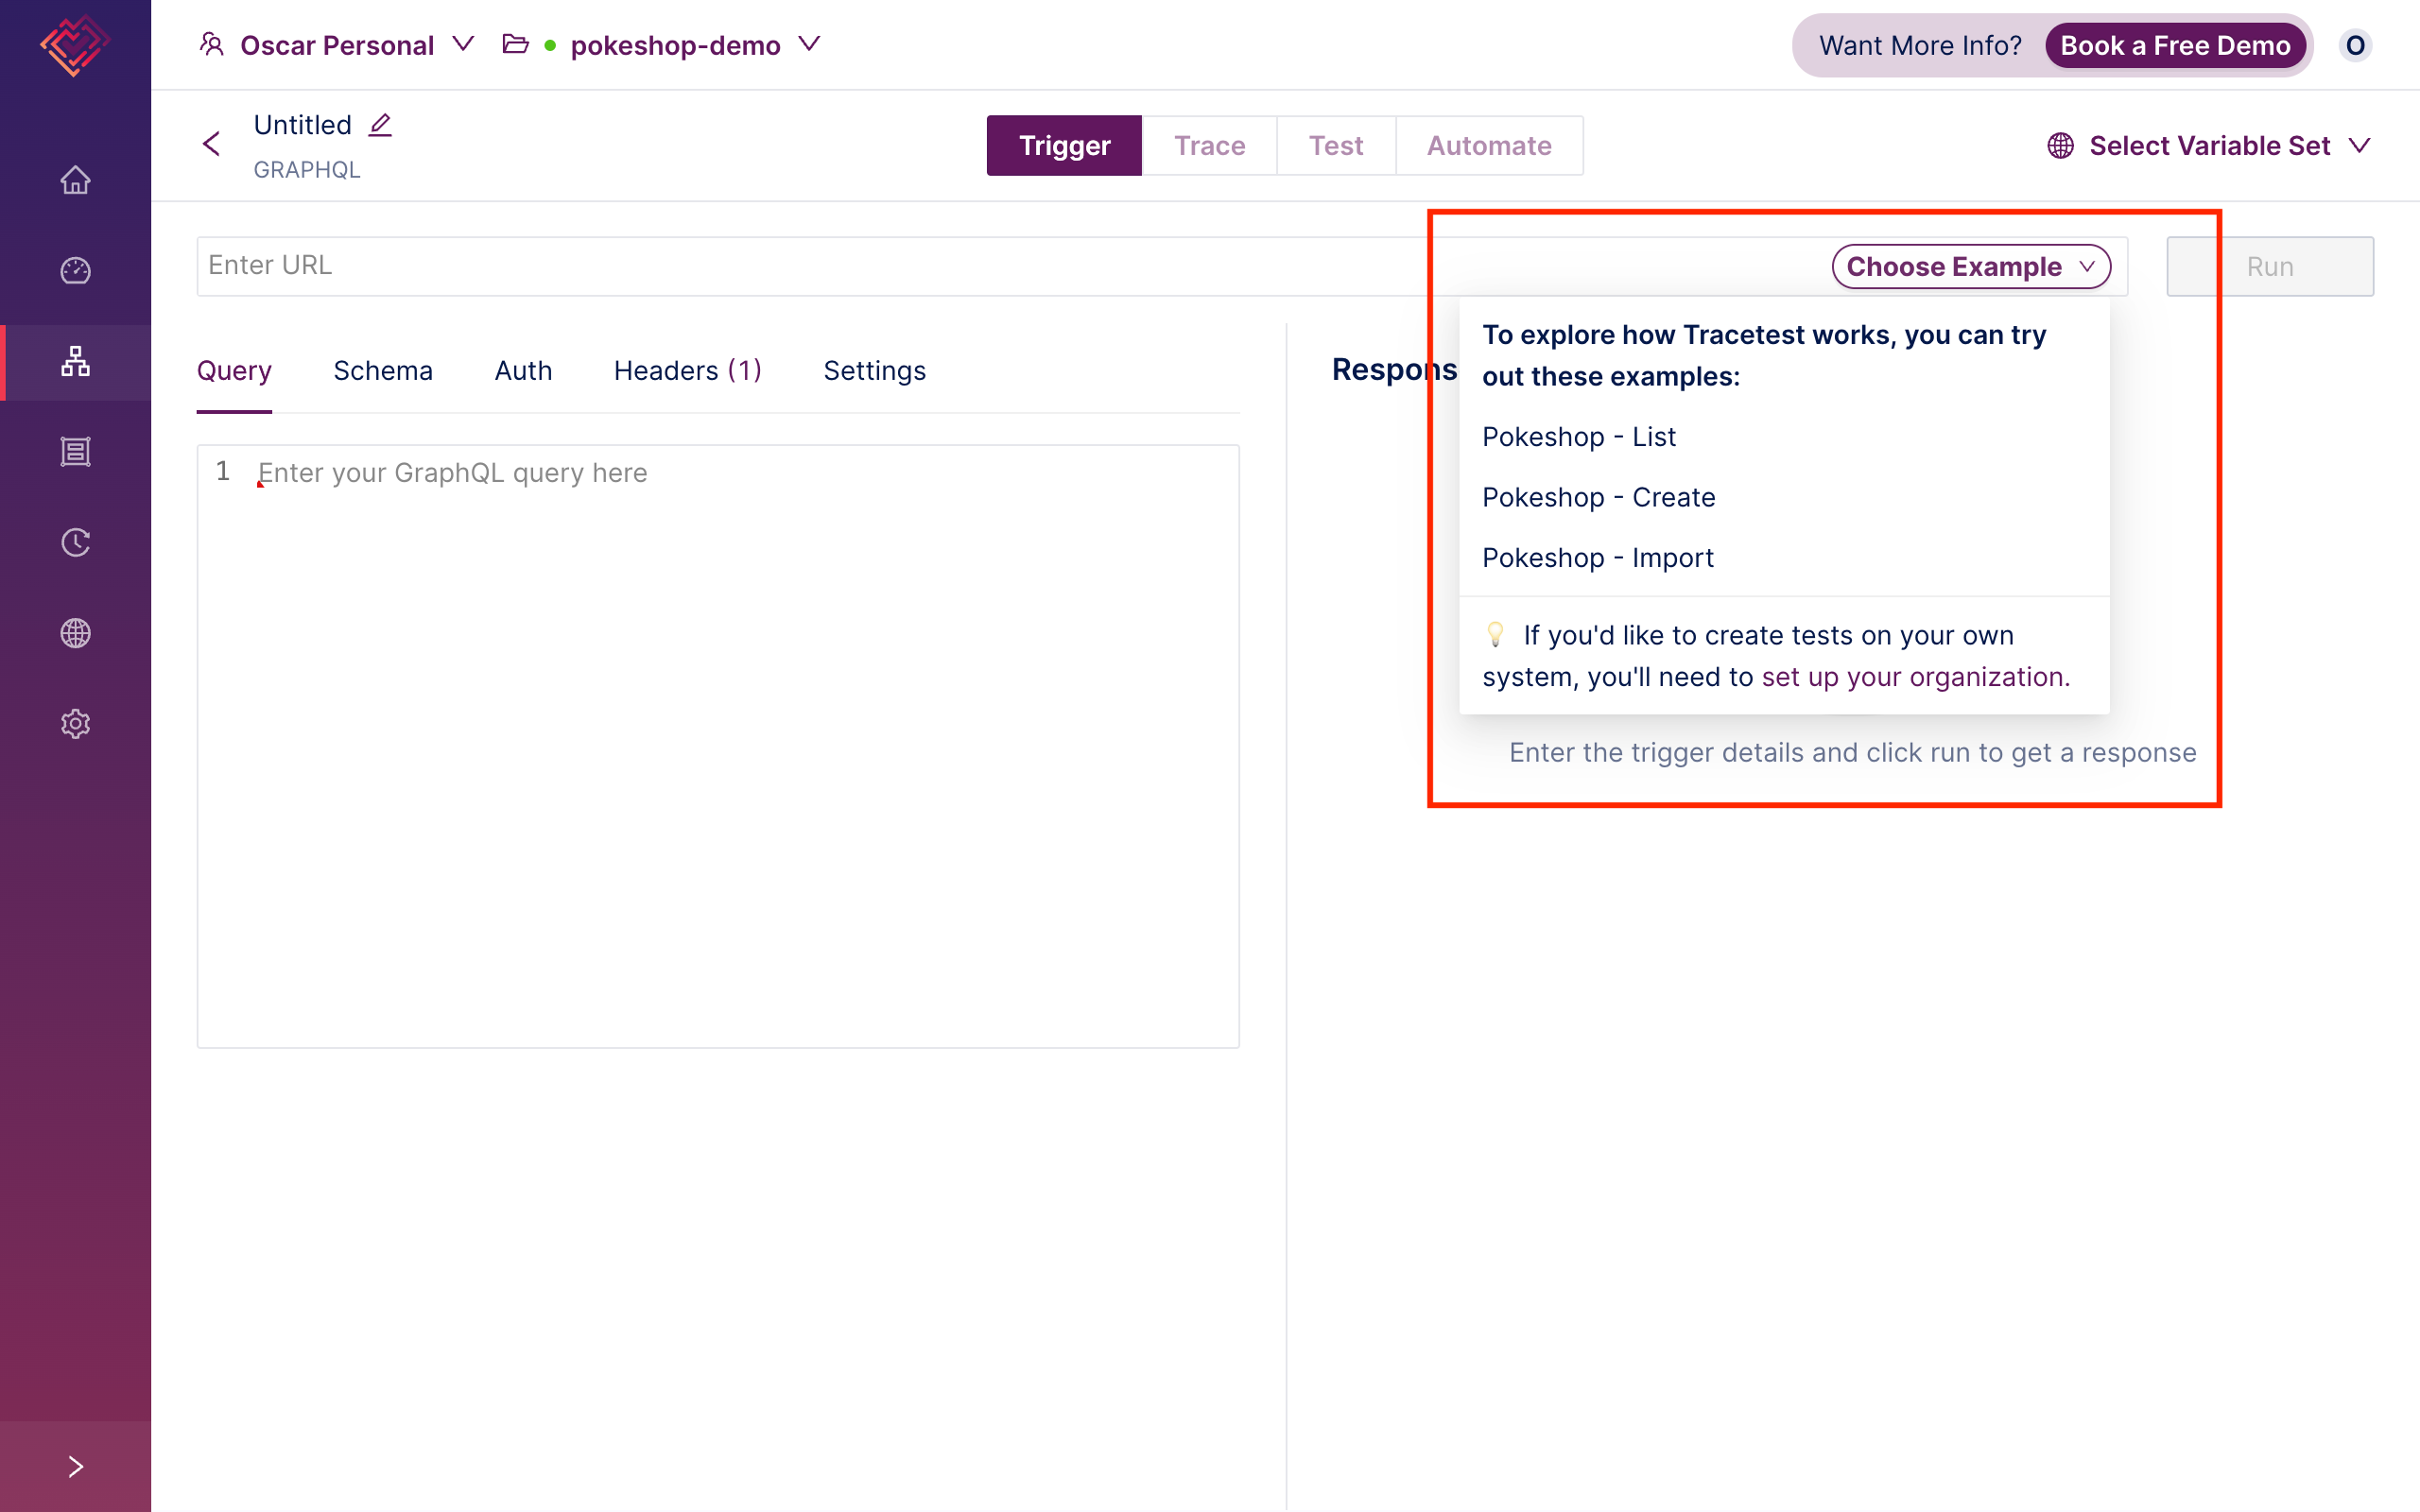The width and height of the screenshot is (2420, 1512).
Task: Switch to the Trigger tab
Action: click(1064, 146)
